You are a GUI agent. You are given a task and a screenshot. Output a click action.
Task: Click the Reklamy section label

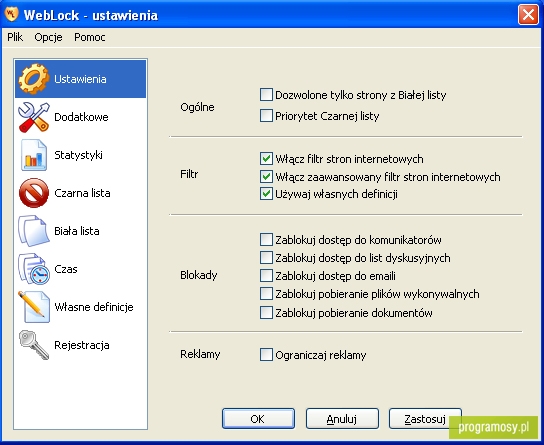(200, 354)
